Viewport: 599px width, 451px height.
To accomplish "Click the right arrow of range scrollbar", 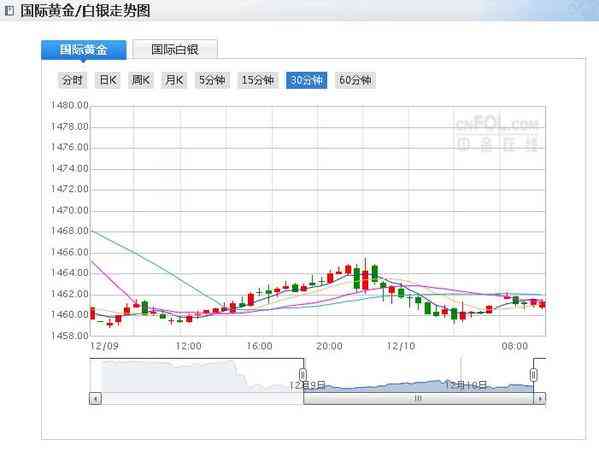I will point(539,399).
